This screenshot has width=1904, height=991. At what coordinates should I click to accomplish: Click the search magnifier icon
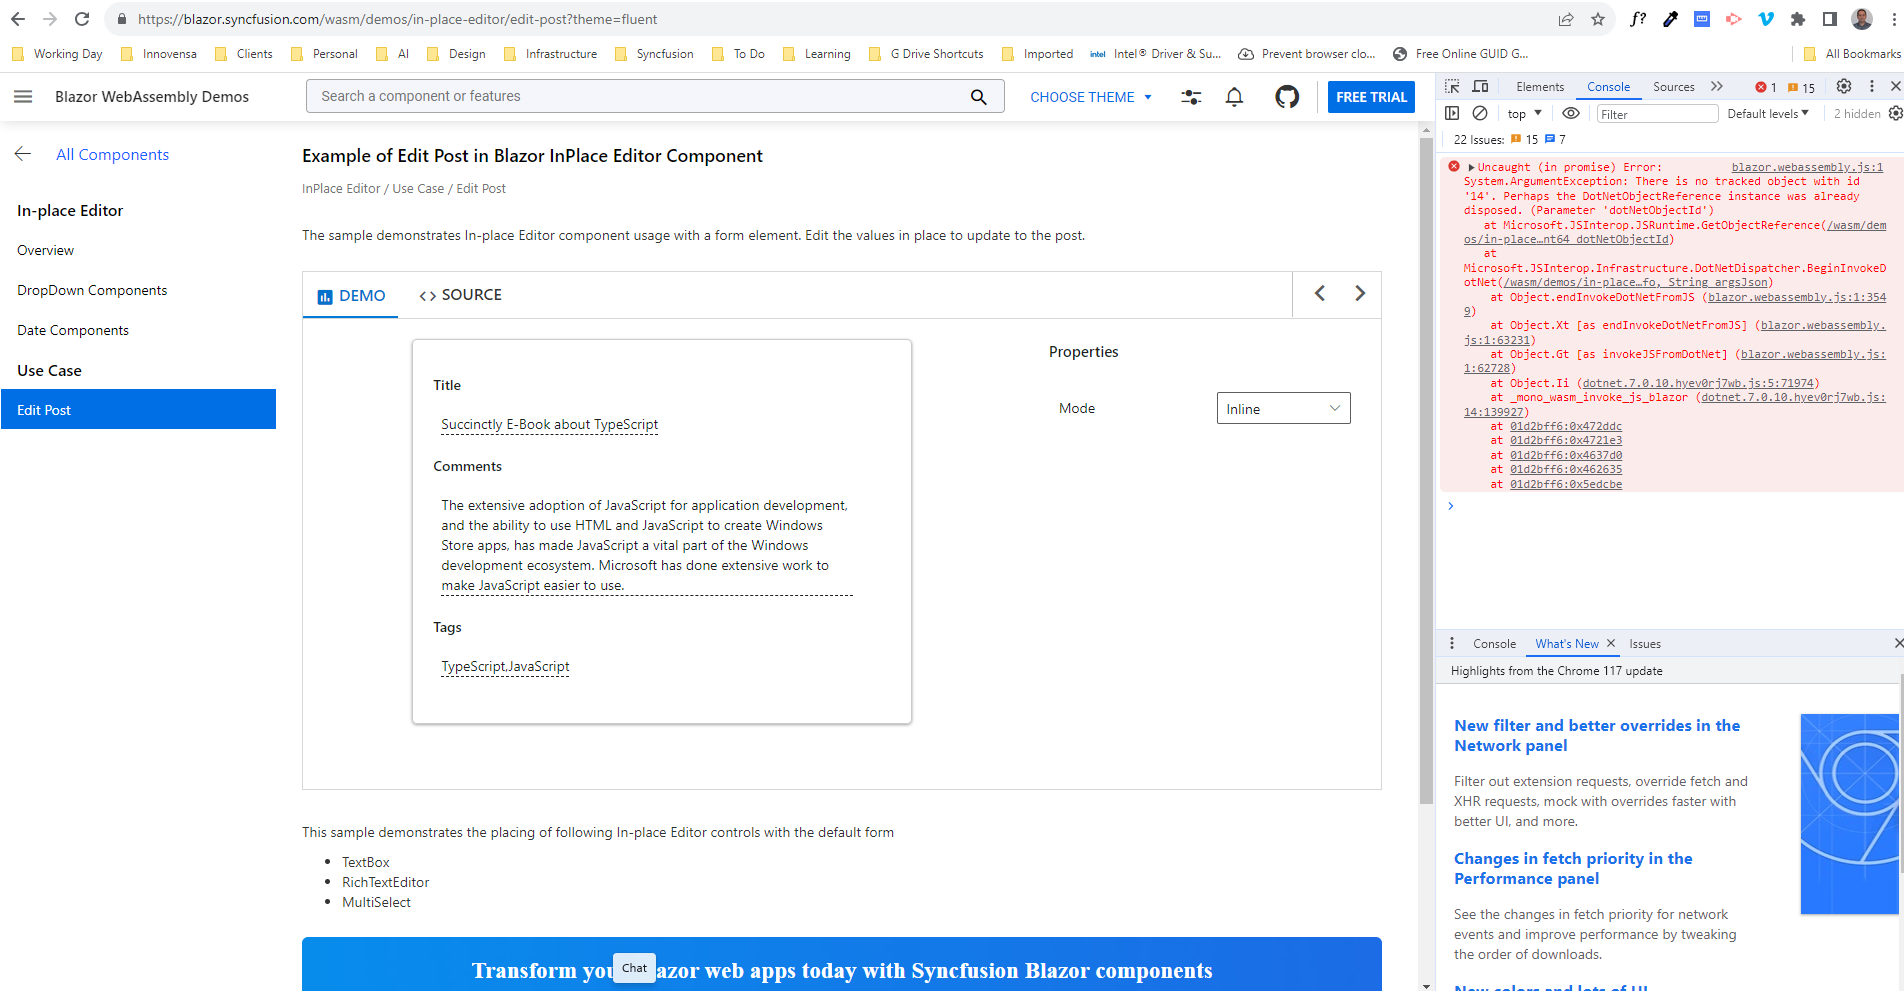[x=978, y=97]
